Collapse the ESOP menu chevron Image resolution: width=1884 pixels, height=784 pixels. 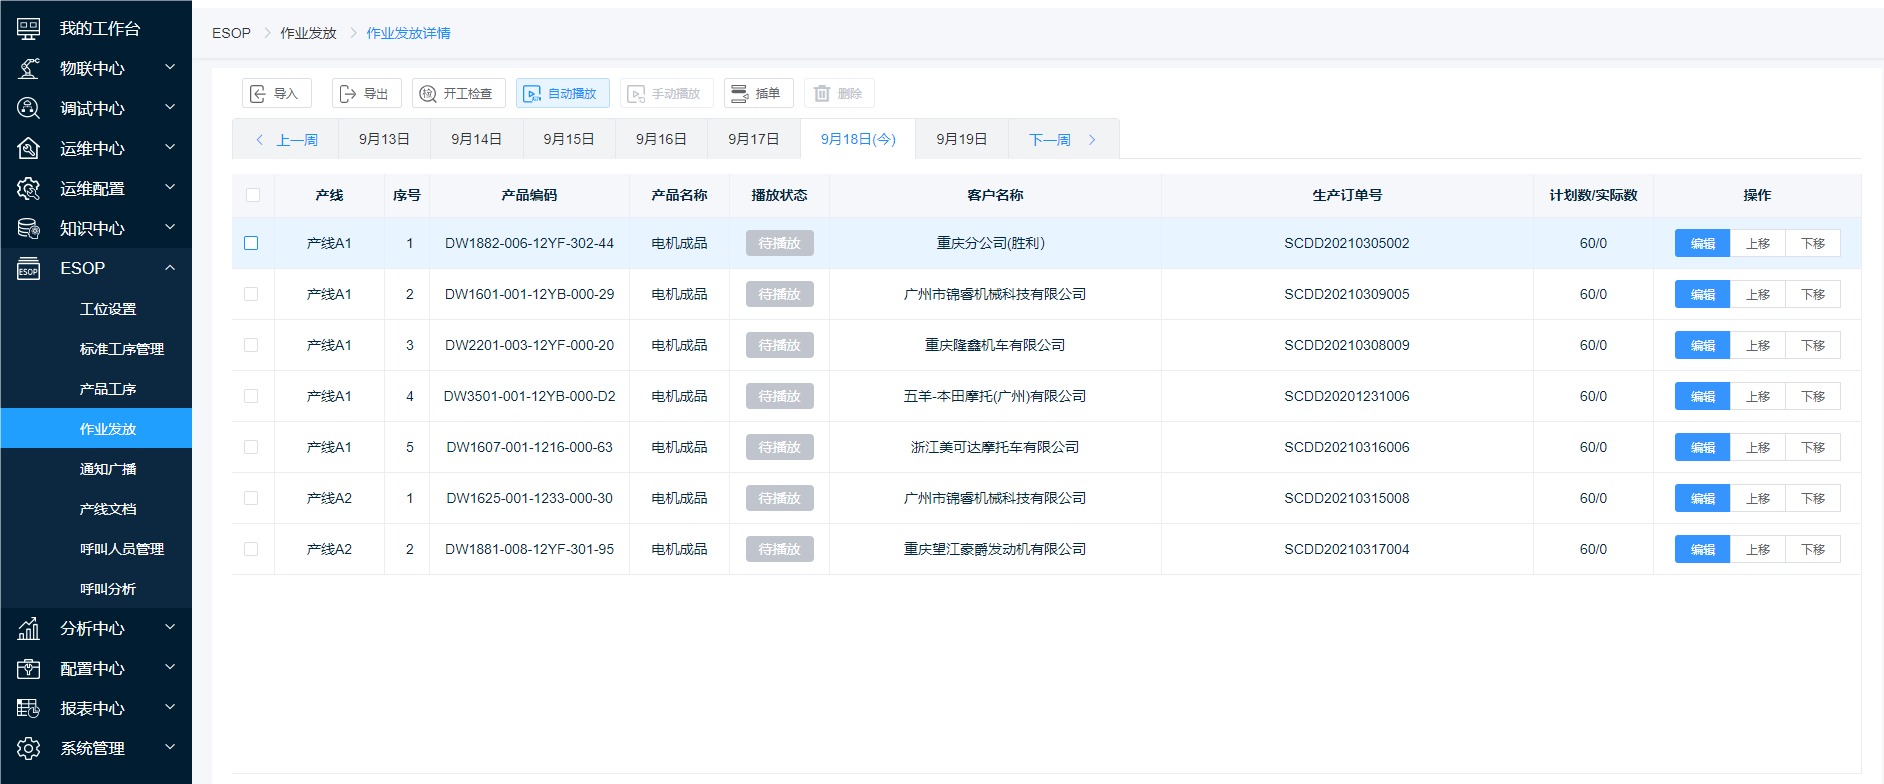click(x=170, y=268)
